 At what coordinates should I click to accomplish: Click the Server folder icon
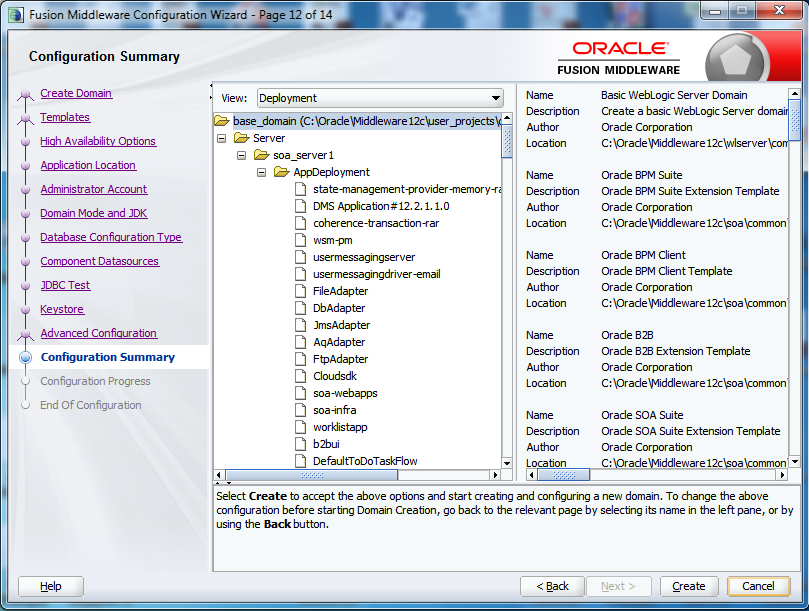click(x=241, y=138)
